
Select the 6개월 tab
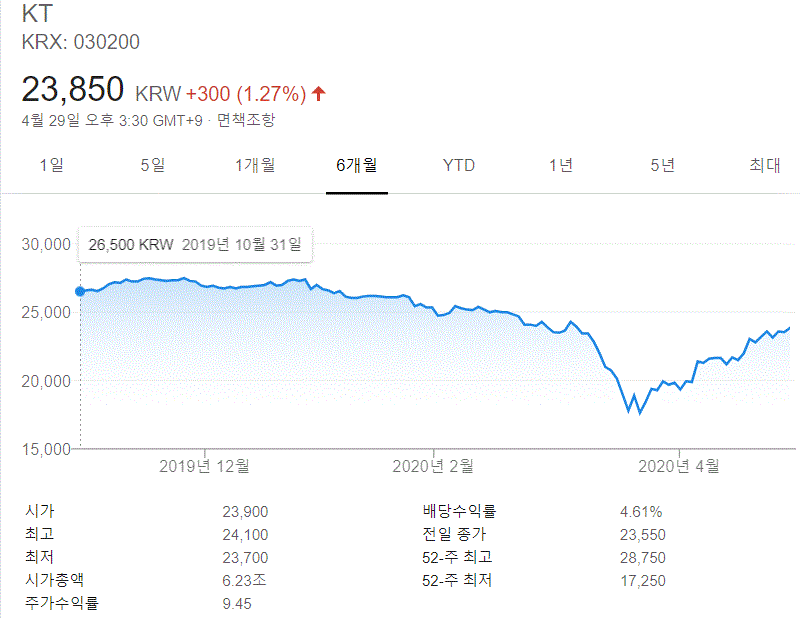357,165
